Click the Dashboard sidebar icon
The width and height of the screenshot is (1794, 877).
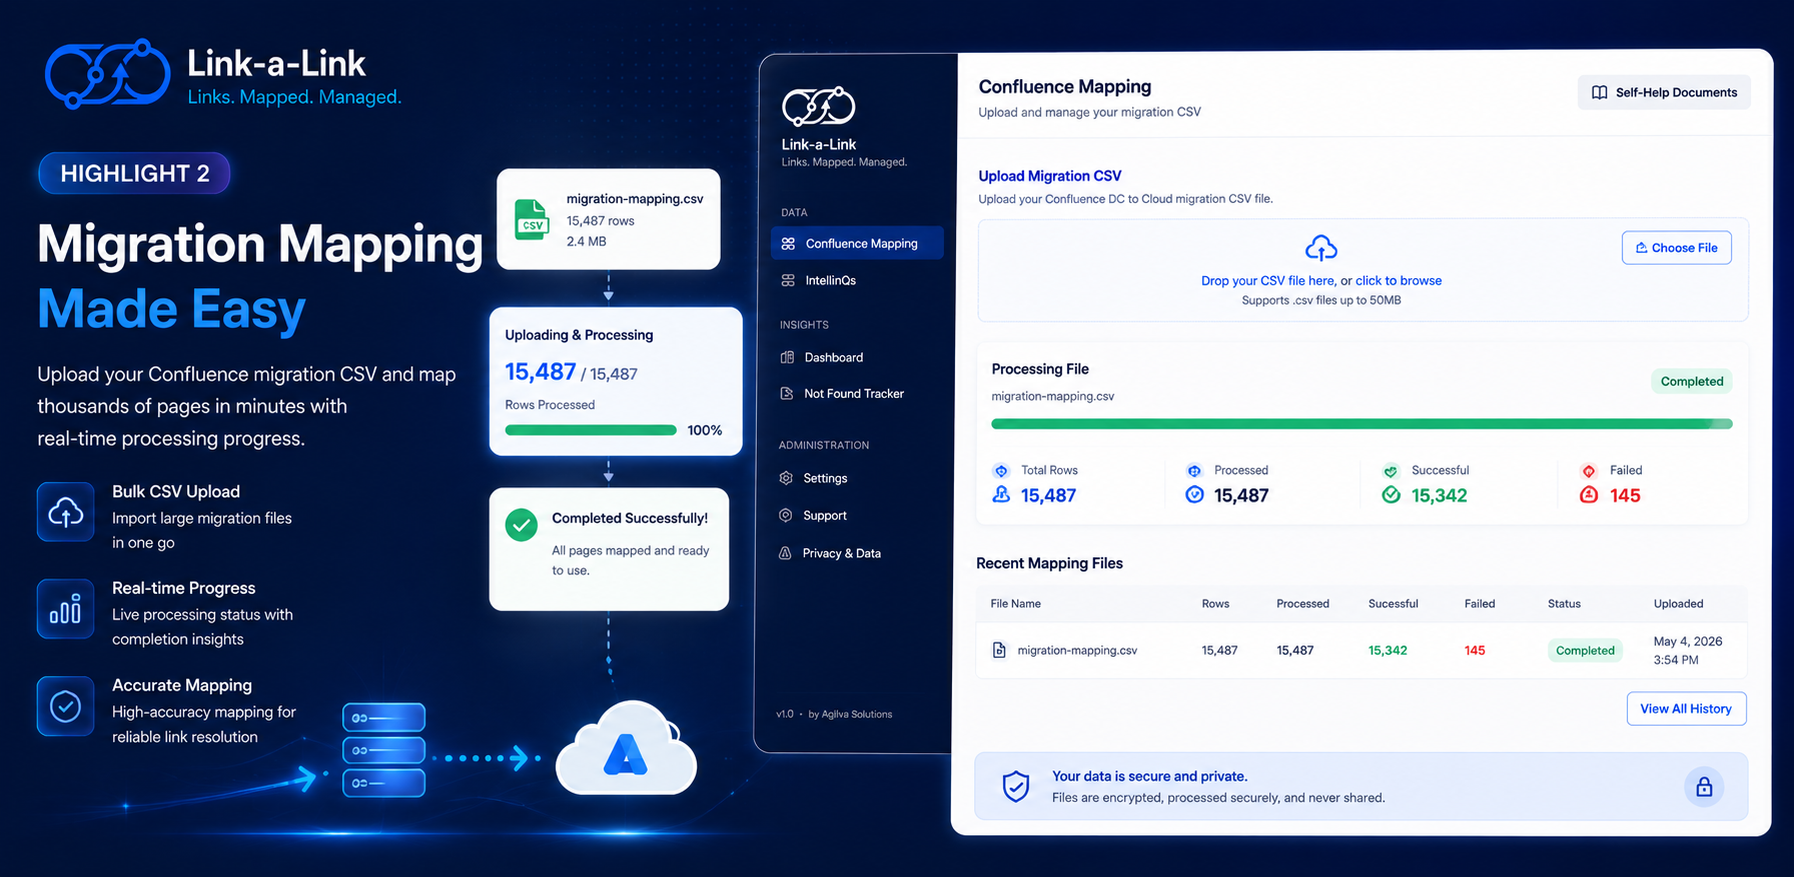pos(787,357)
